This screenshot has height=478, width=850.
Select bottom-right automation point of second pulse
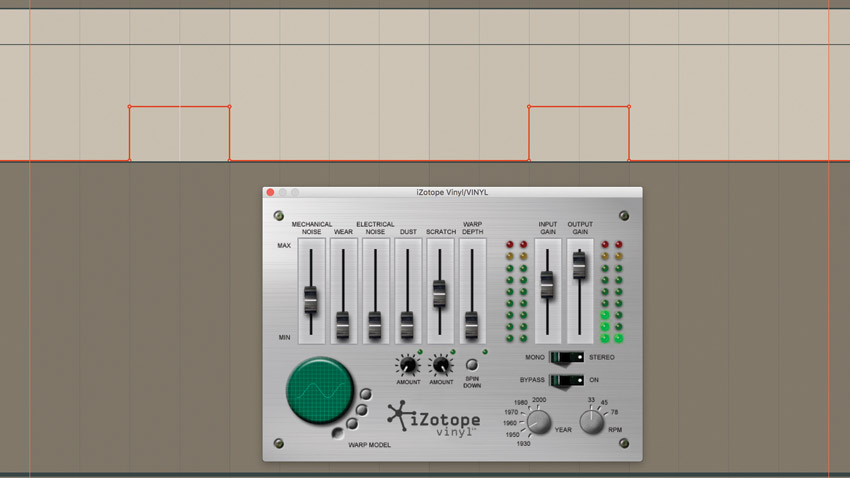[629, 160]
